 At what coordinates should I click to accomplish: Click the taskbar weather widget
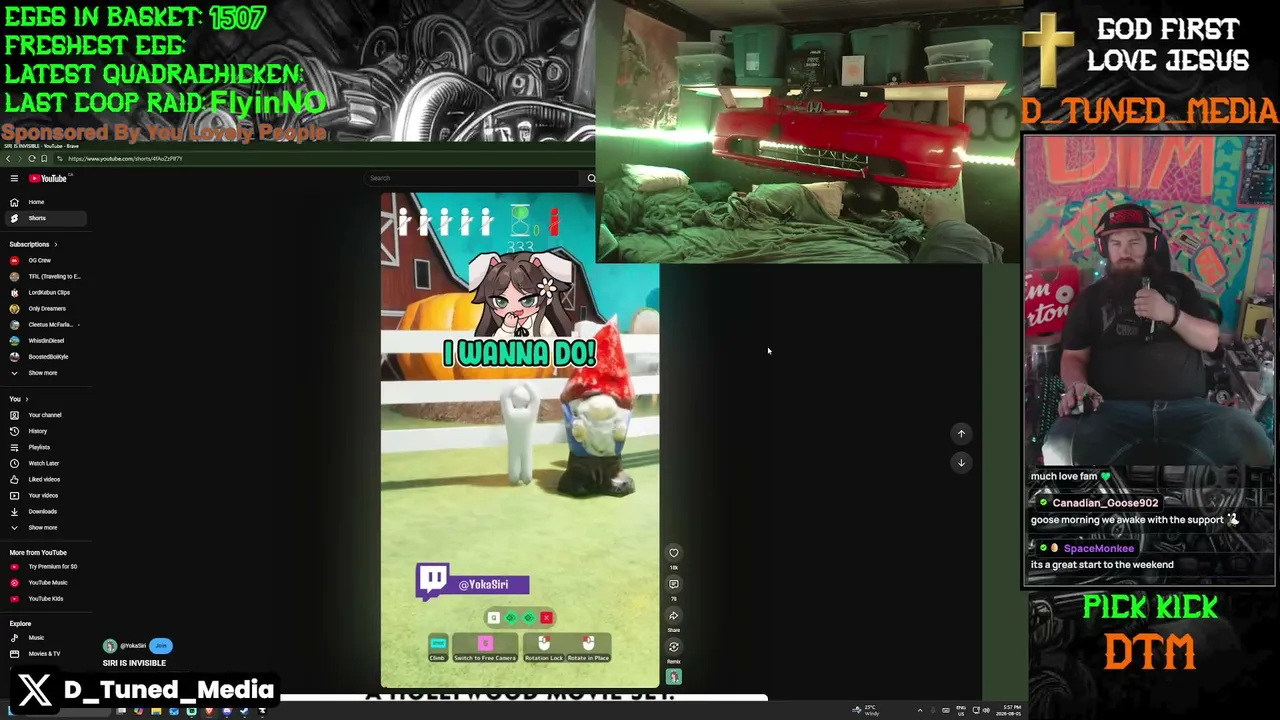[866, 711]
